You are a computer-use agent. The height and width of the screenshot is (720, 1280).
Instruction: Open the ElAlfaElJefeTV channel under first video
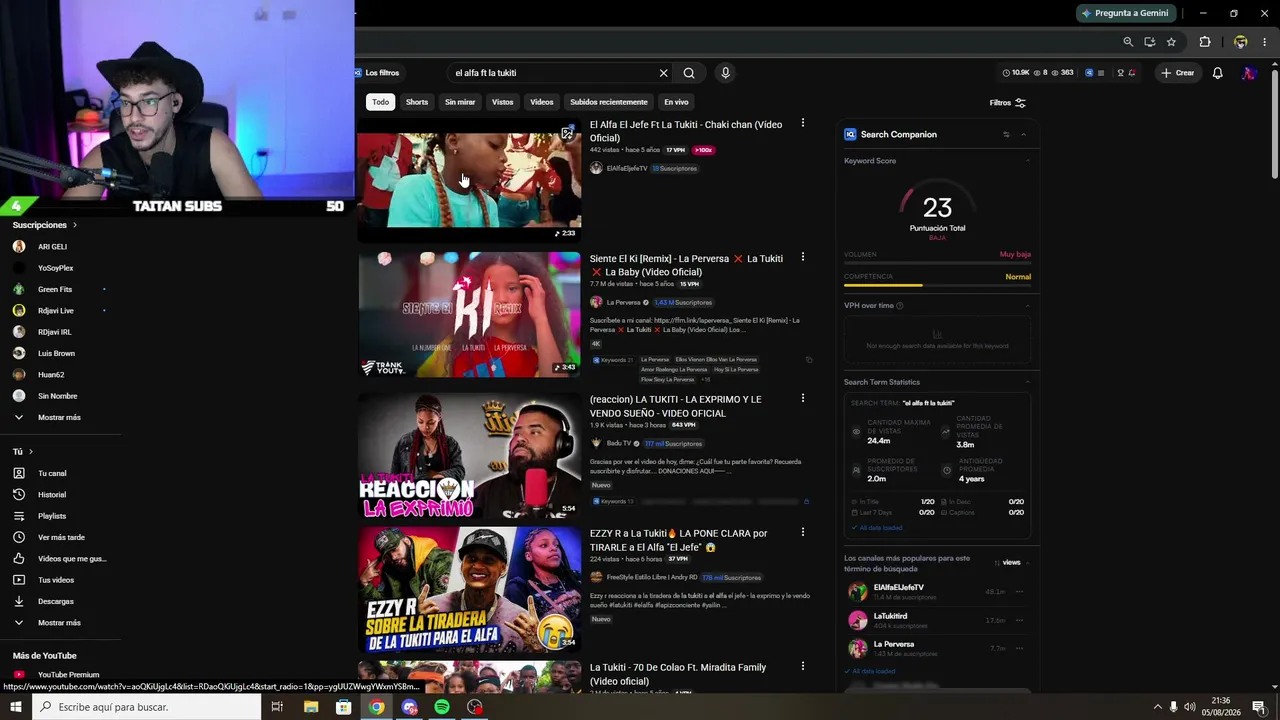(x=627, y=168)
